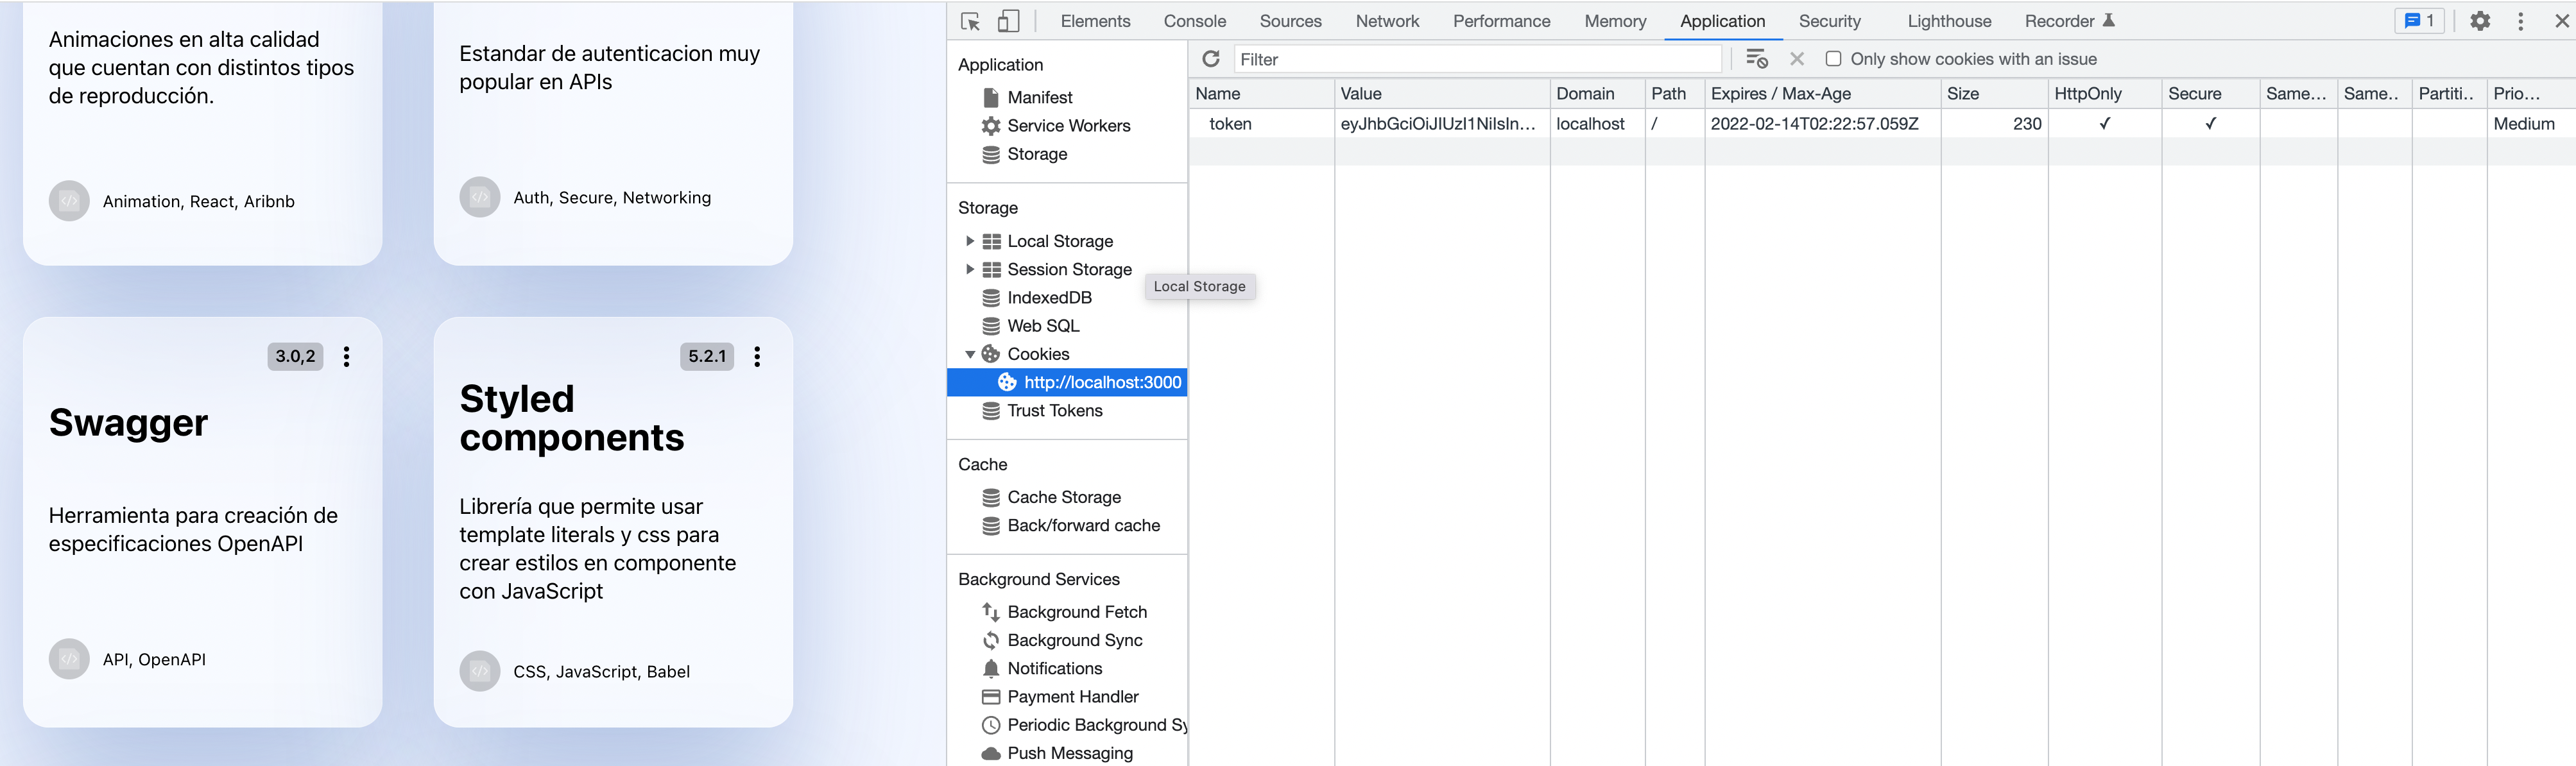Collapse the Cookies tree node

[x=969, y=354]
